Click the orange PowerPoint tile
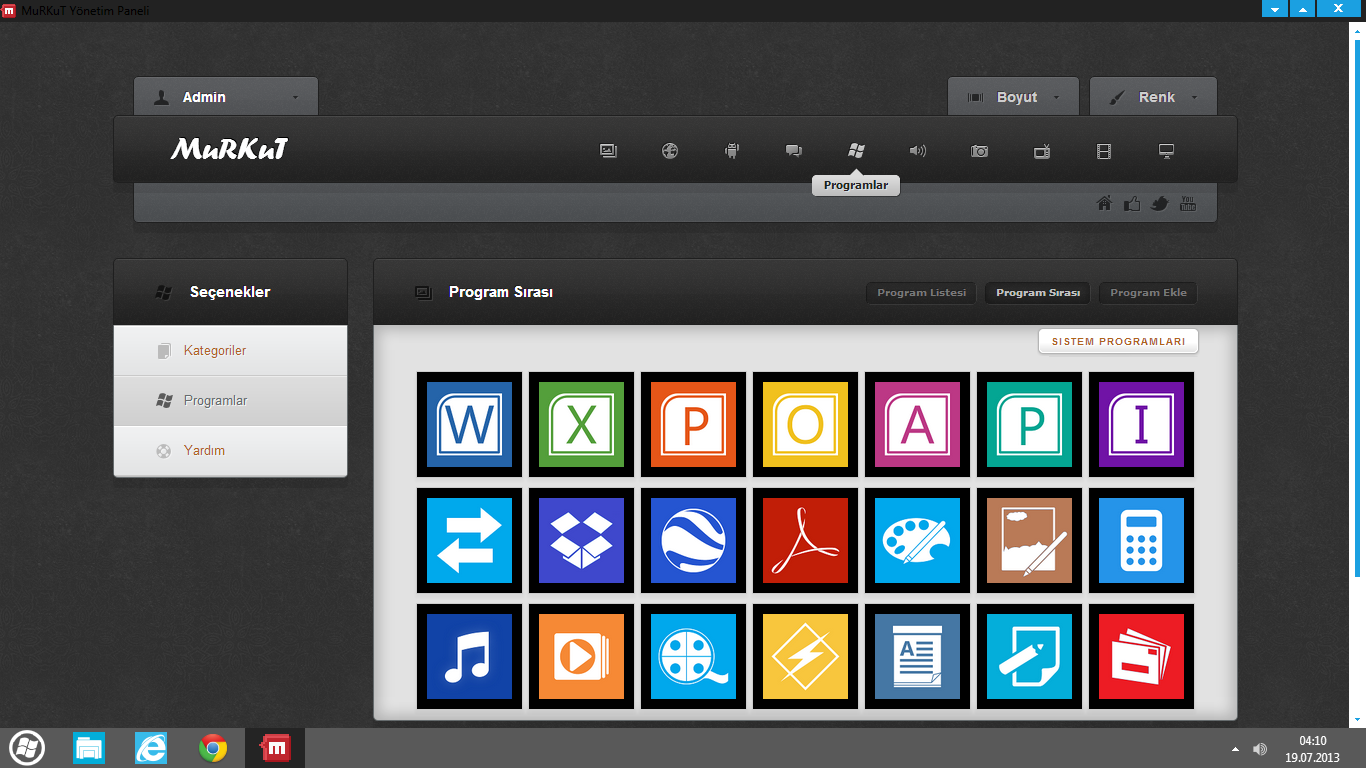 (693, 425)
